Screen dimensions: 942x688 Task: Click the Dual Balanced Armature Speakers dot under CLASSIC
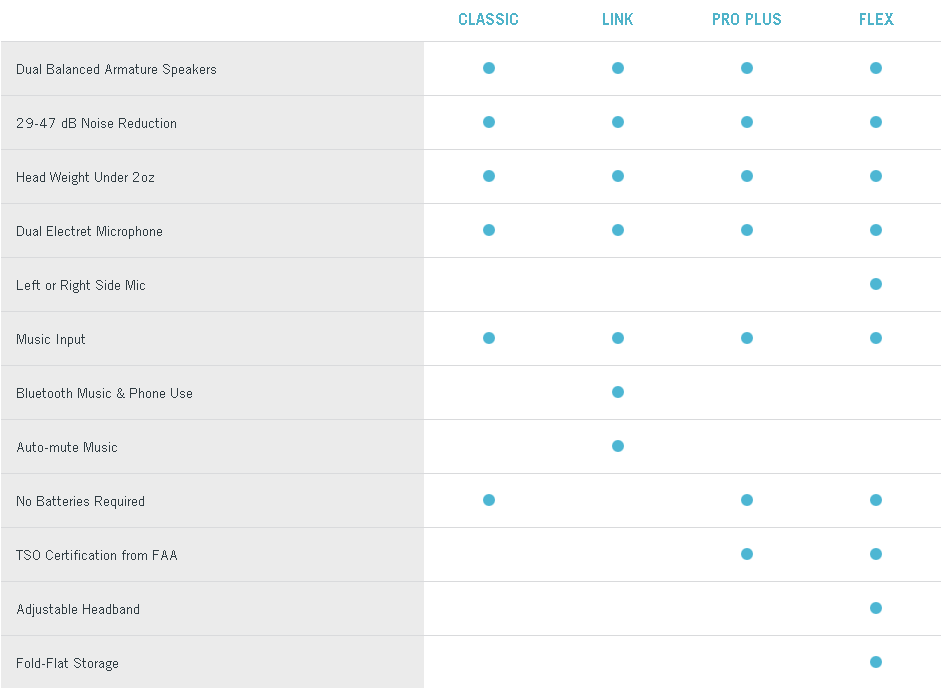pyautogui.click(x=489, y=68)
